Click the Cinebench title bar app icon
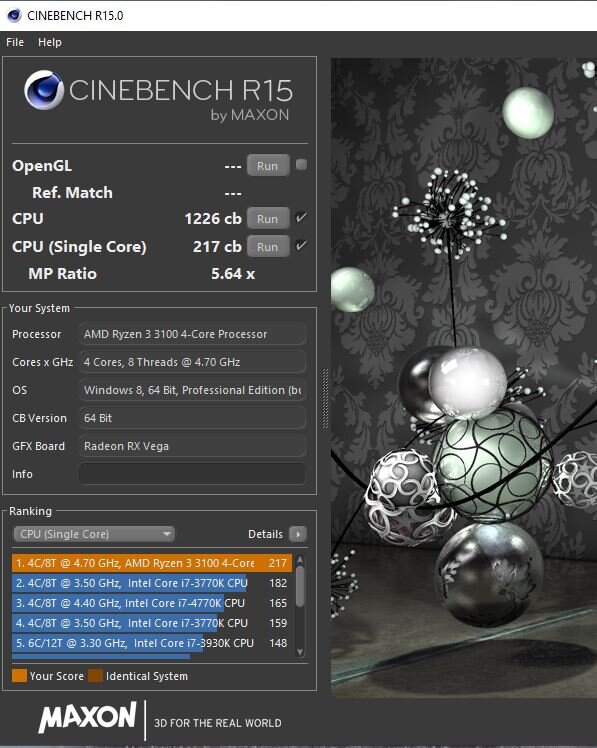This screenshot has width=597, height=748. [14, 15]
